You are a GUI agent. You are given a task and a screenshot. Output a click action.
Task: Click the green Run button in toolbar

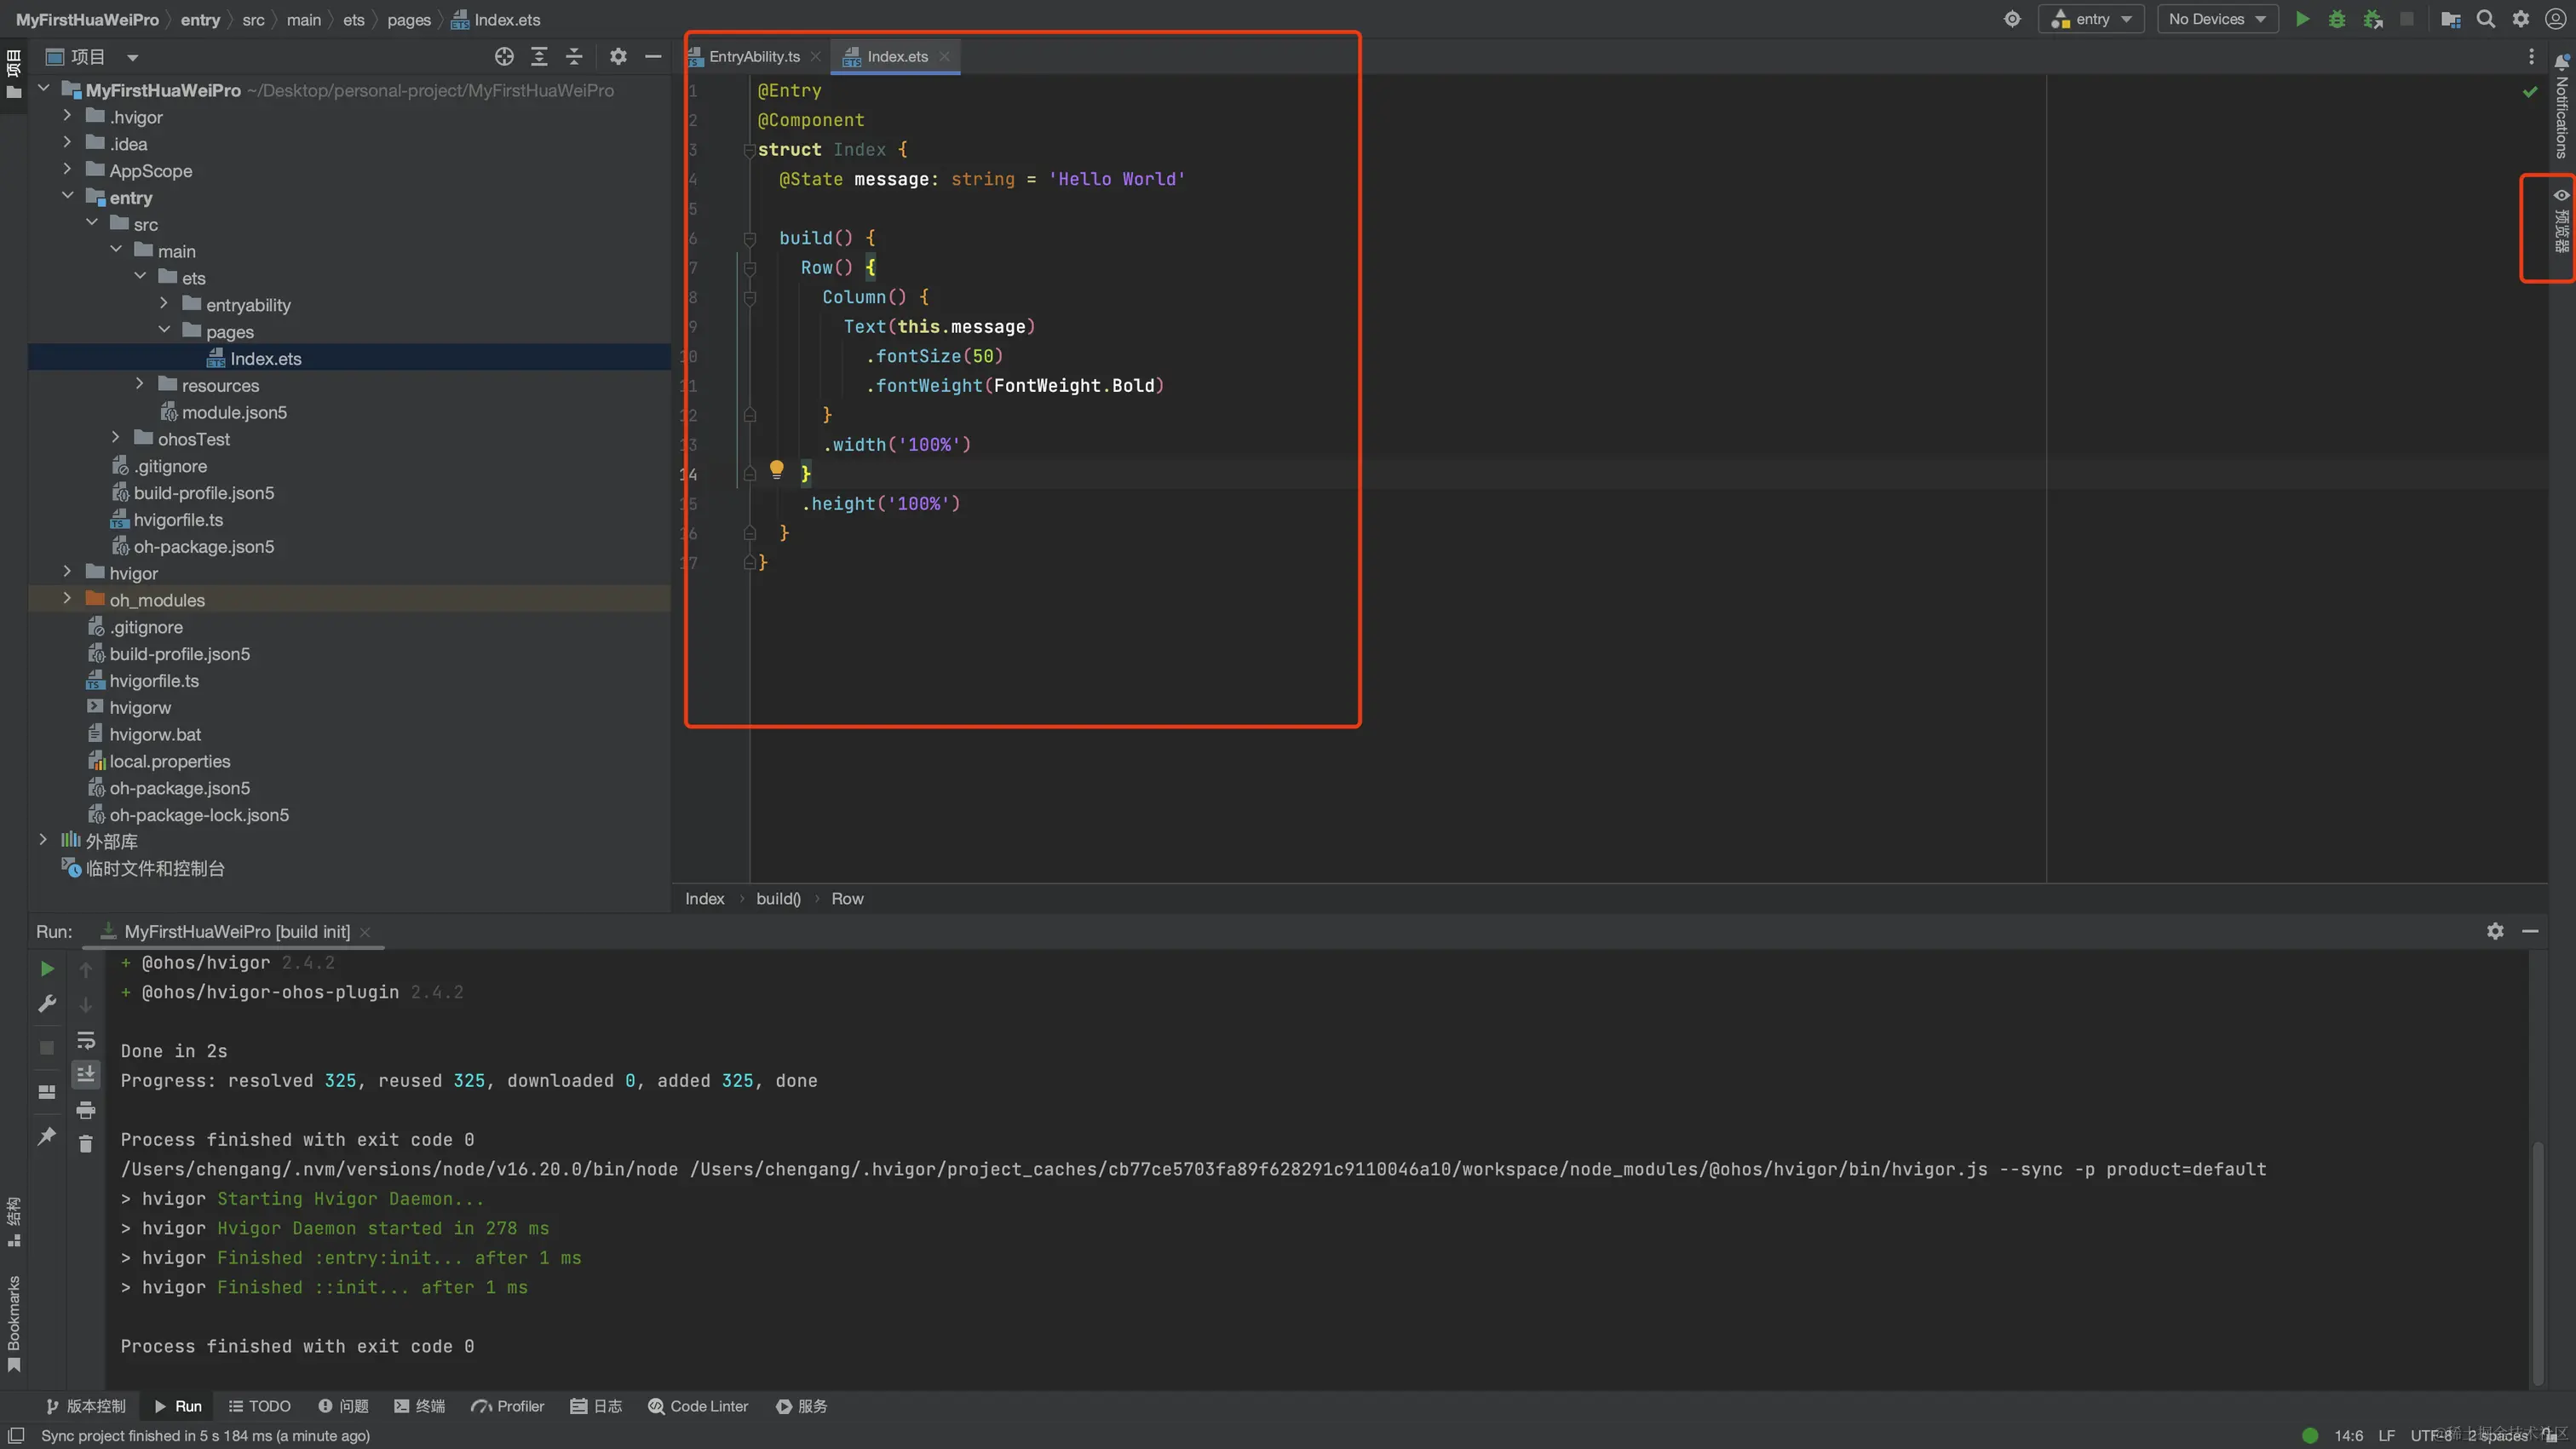tap(2302, 19)
